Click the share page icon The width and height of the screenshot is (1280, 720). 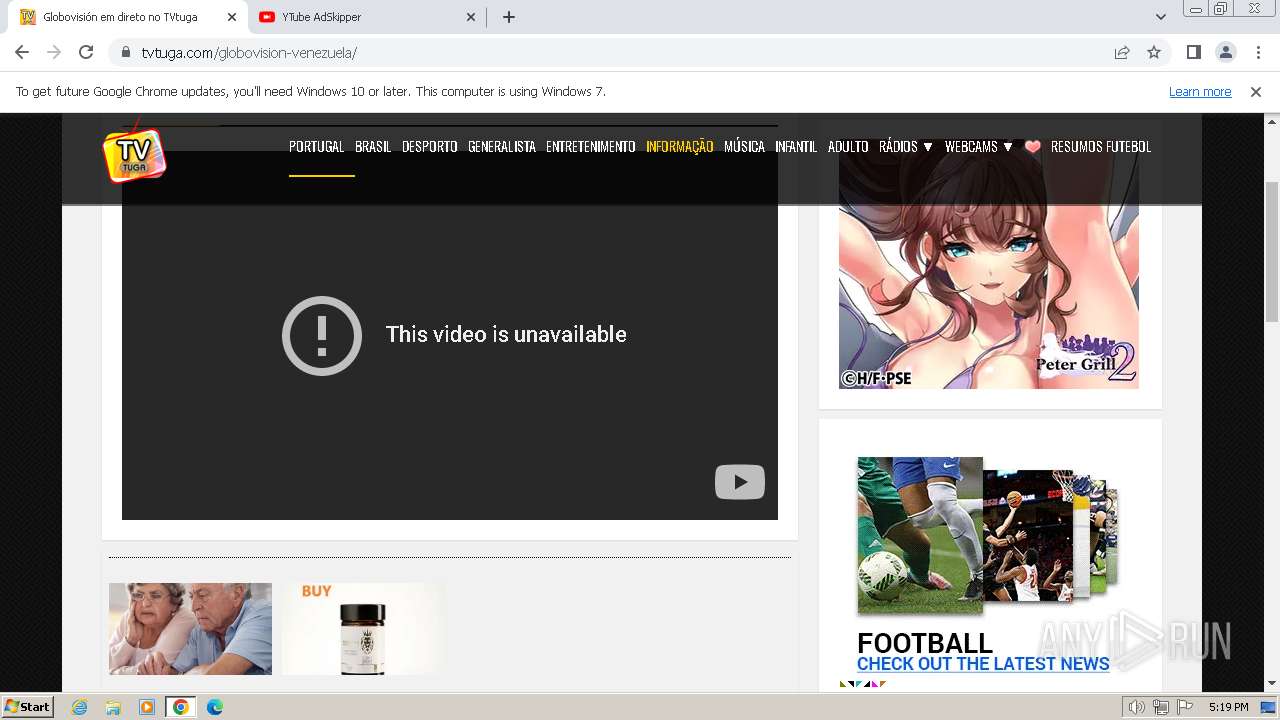point(1122,53)
